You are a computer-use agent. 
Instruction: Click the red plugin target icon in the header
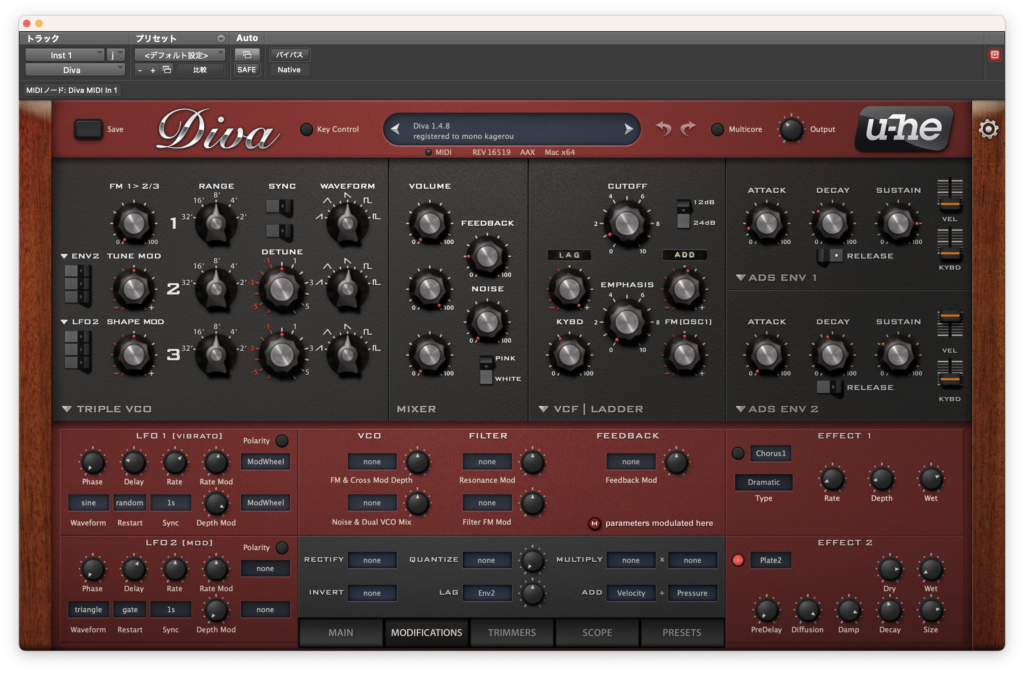995,55
